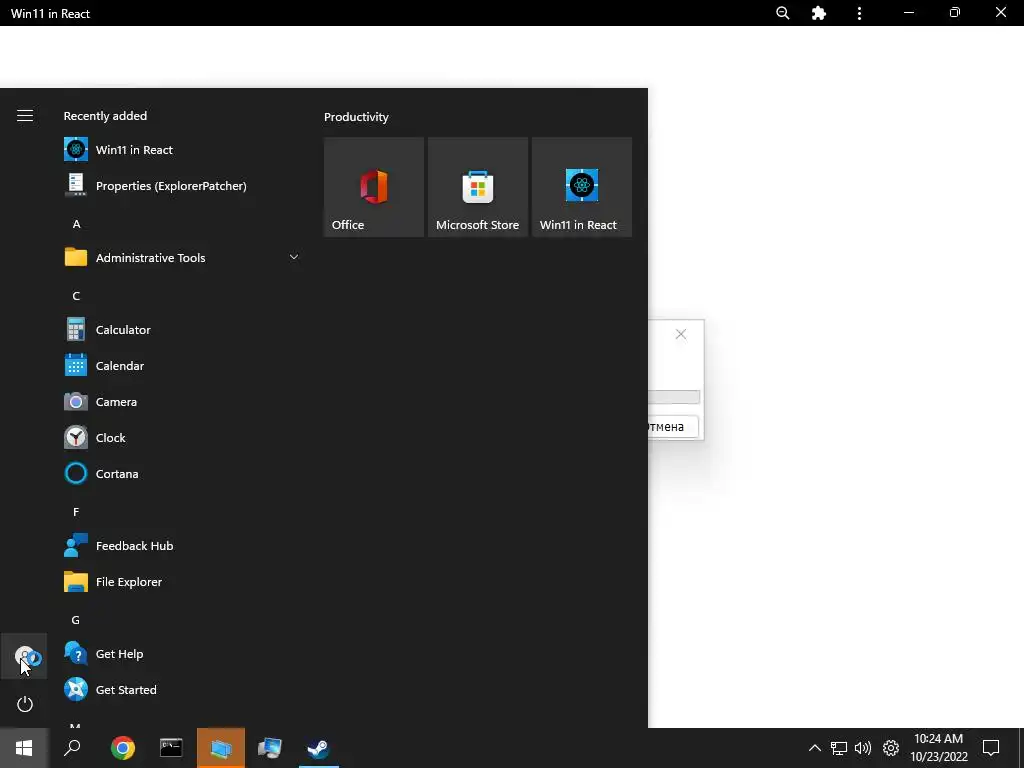Open Google Chrome from the taskbar
Image resolution: width=1024 pixels, height=768 pixels.
(x=123, y=748)
